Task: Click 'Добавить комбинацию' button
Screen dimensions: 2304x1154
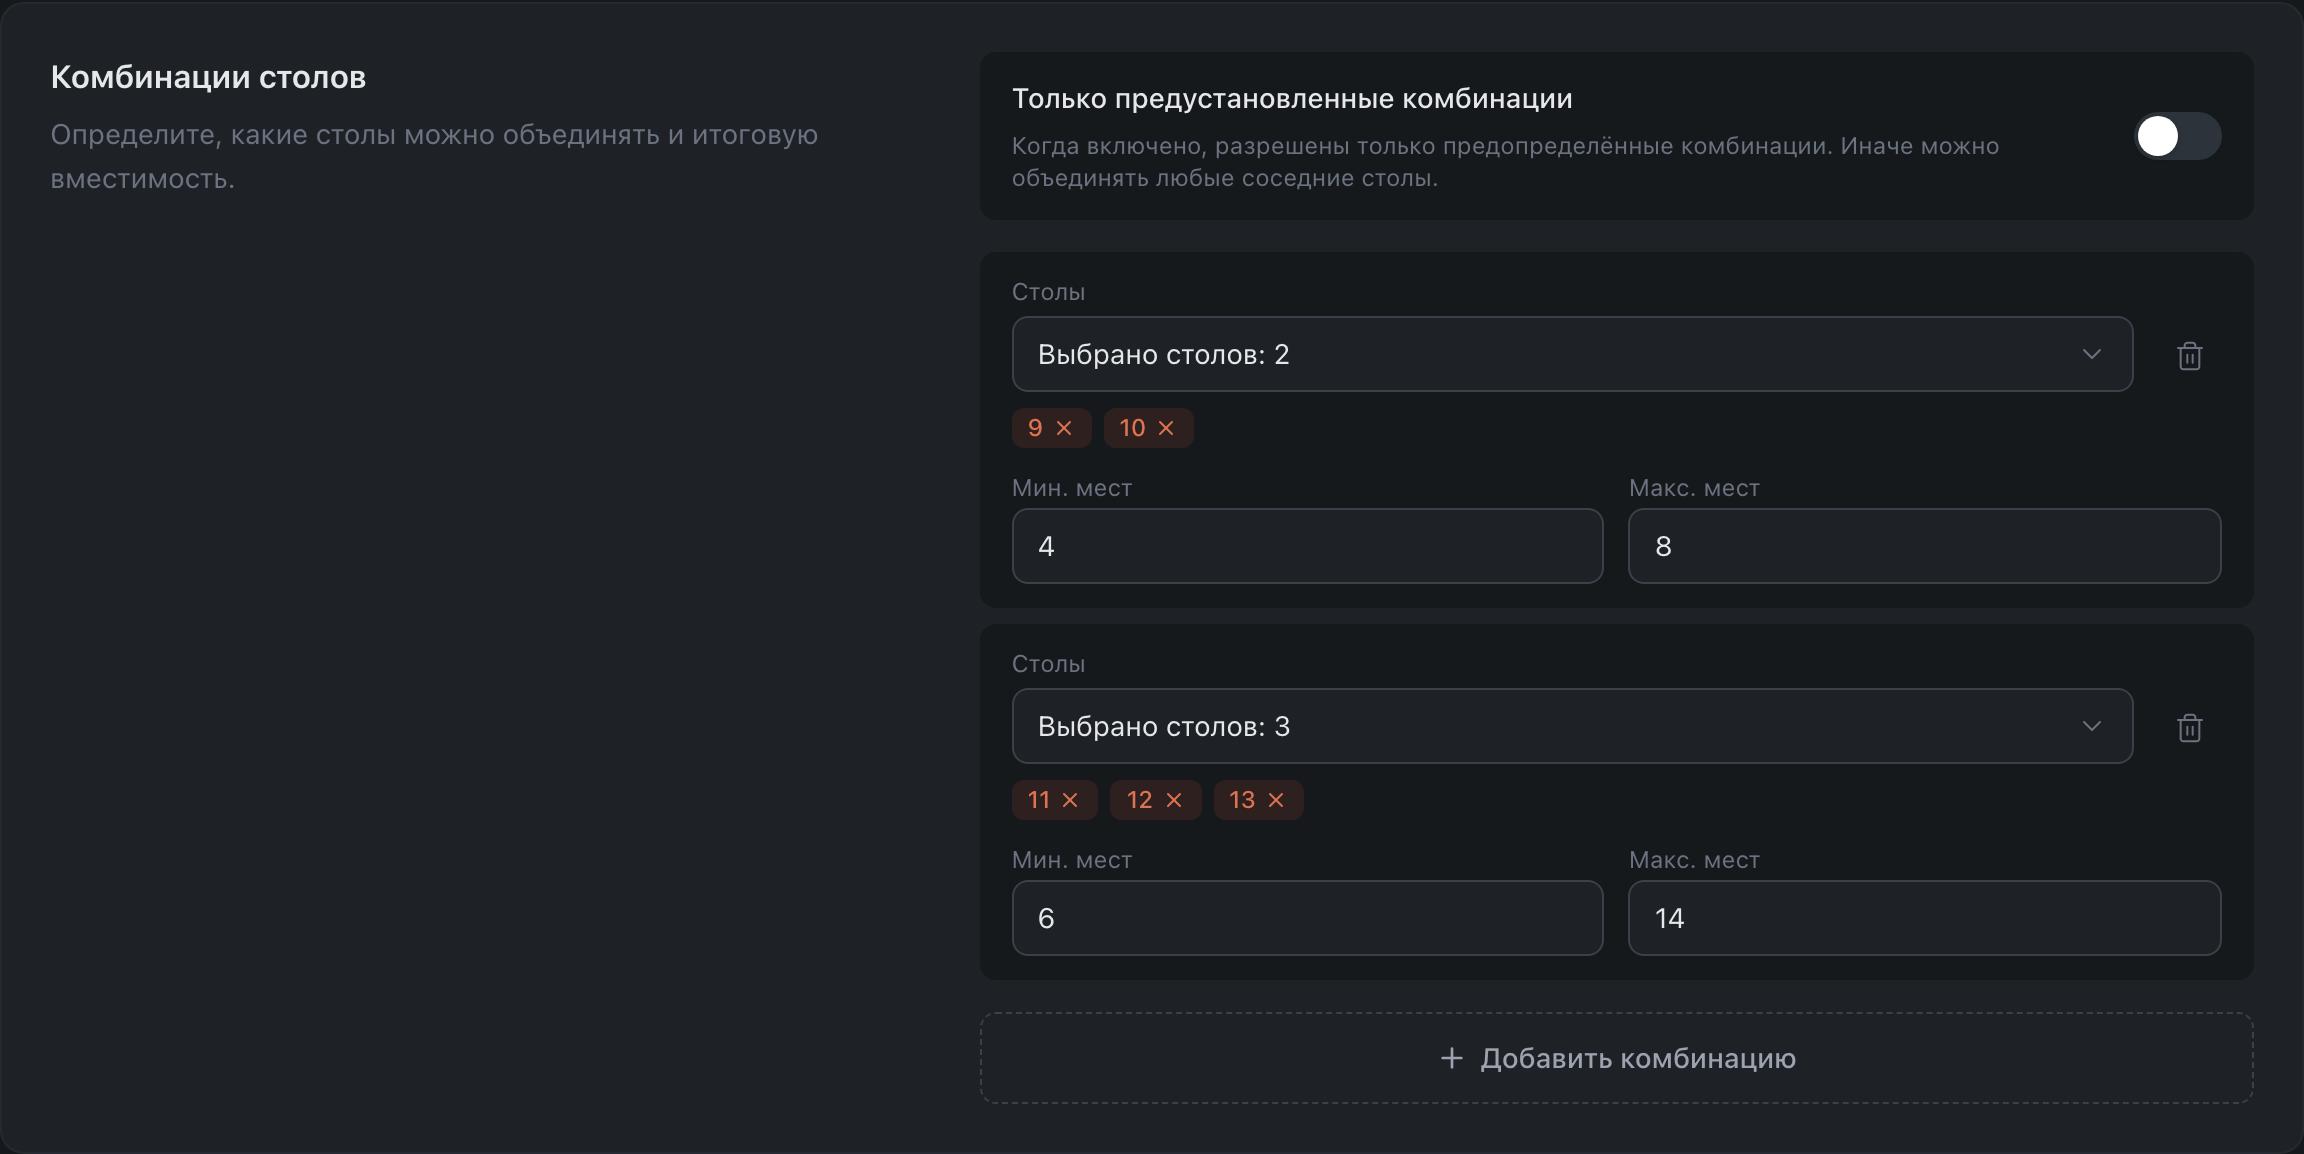Action: pyautogui.click(x=1616, y=1058)
